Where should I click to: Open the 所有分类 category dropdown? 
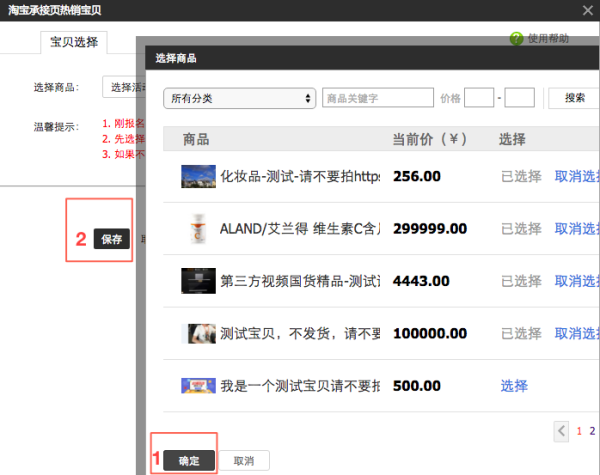pyautogui.click(x=239, y=98)
